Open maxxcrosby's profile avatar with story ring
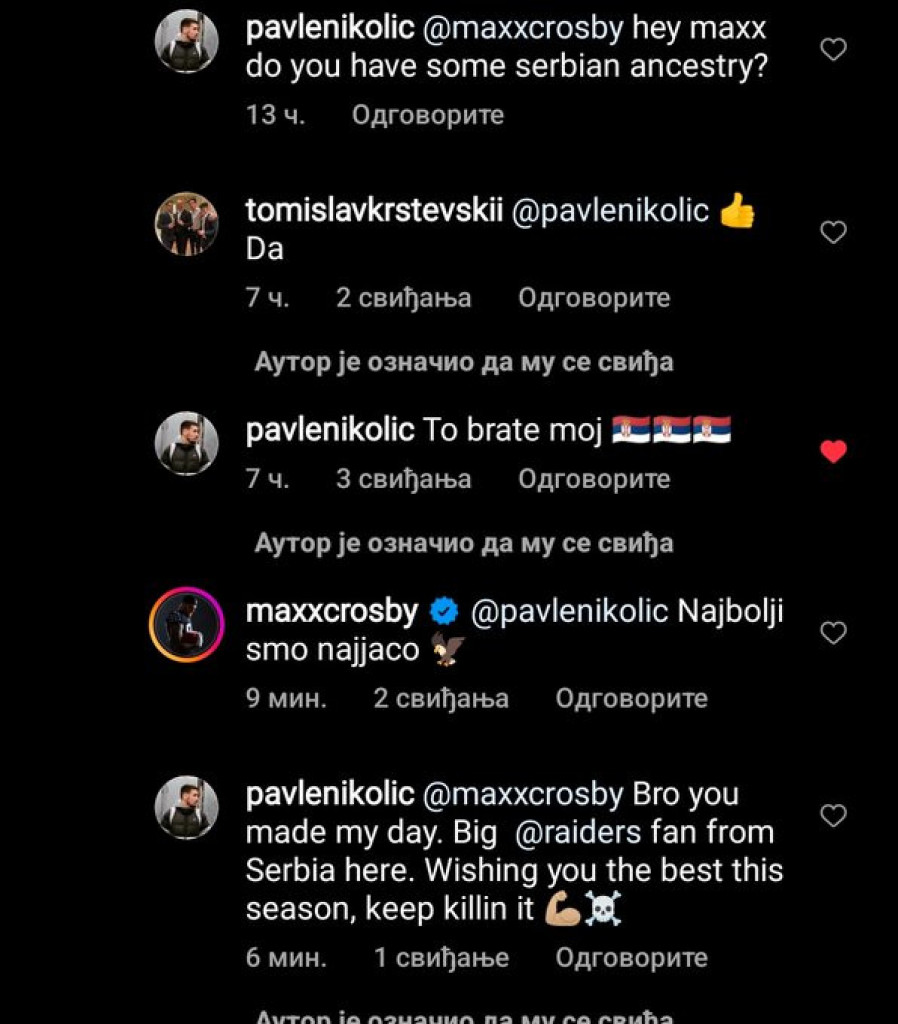 pyautogui.click(x=185, y=625)
